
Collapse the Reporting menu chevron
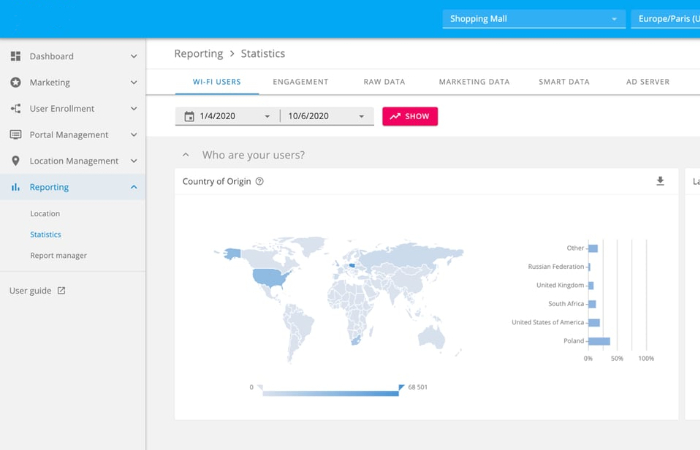[x=134, y=187]
